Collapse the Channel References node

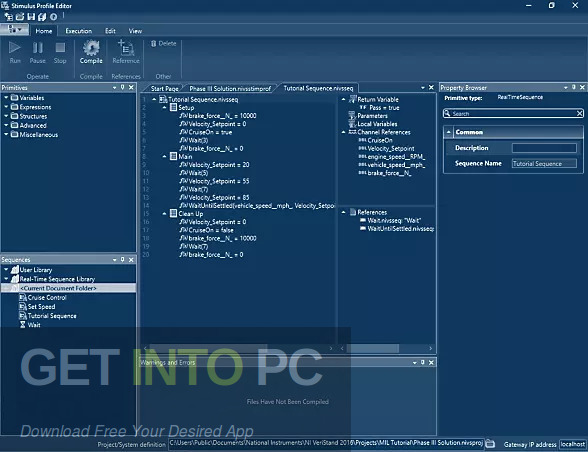(344, 132)
